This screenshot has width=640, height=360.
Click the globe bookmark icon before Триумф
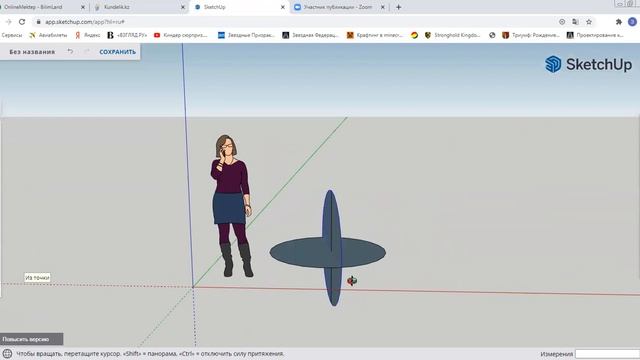coord(492,35)
